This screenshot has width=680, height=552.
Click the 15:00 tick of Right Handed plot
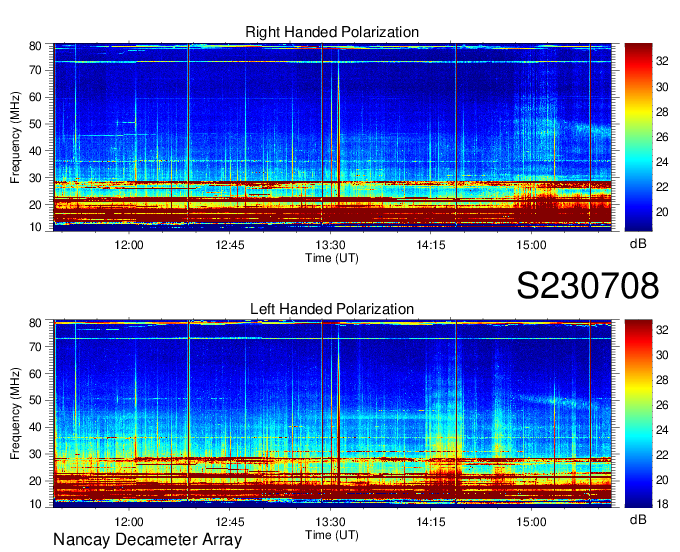532,245
